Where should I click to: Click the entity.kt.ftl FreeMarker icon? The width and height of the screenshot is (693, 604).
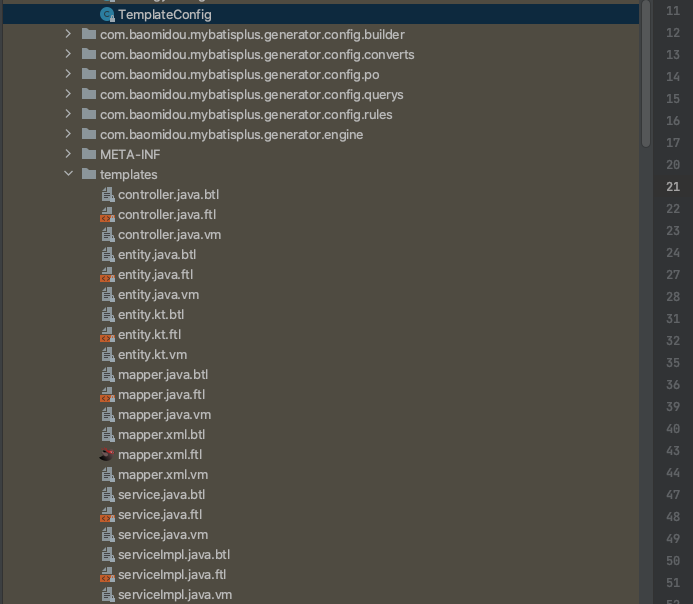click(107, 335)
